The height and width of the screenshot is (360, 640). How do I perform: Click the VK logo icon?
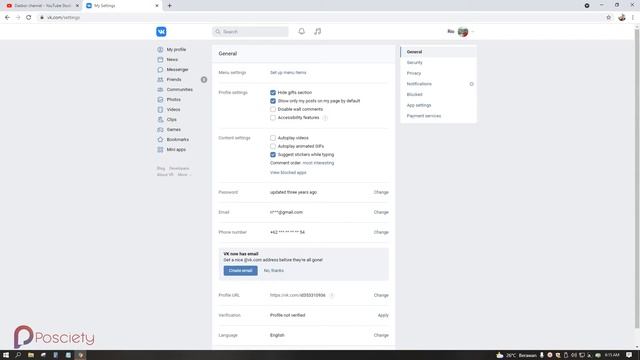pyautogui.click(x=161, y=31)
